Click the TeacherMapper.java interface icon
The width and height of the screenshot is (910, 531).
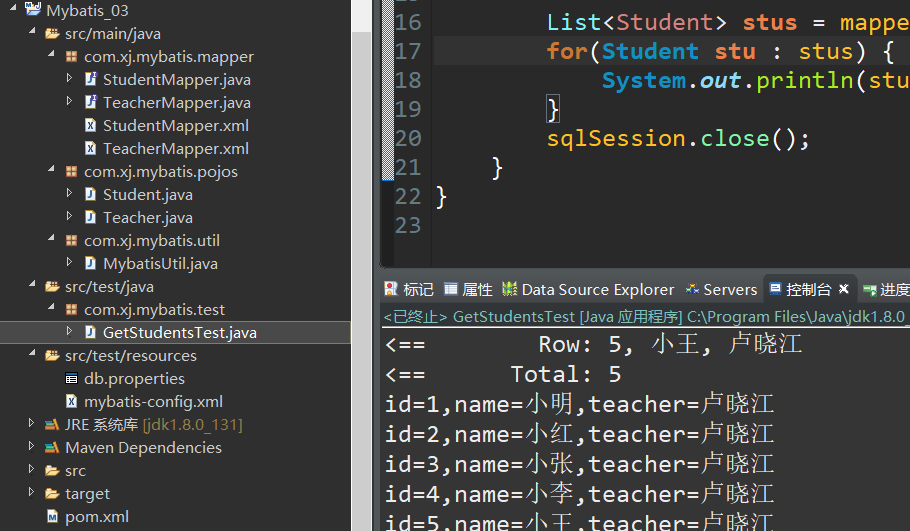pyautogui.click(x=90, y=103)
